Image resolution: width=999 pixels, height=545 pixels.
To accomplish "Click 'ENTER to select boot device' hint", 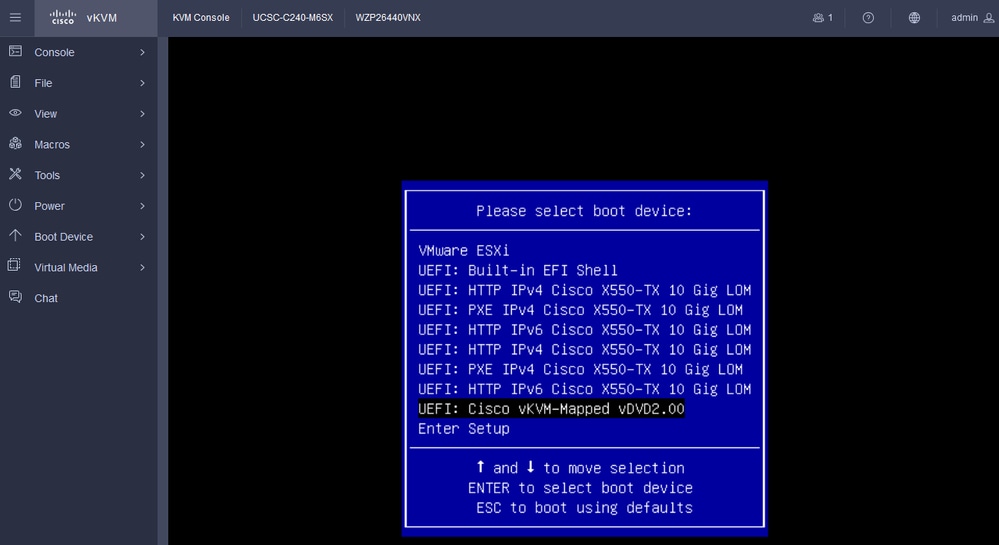I will pyautogui.click(x=580, y=488).
